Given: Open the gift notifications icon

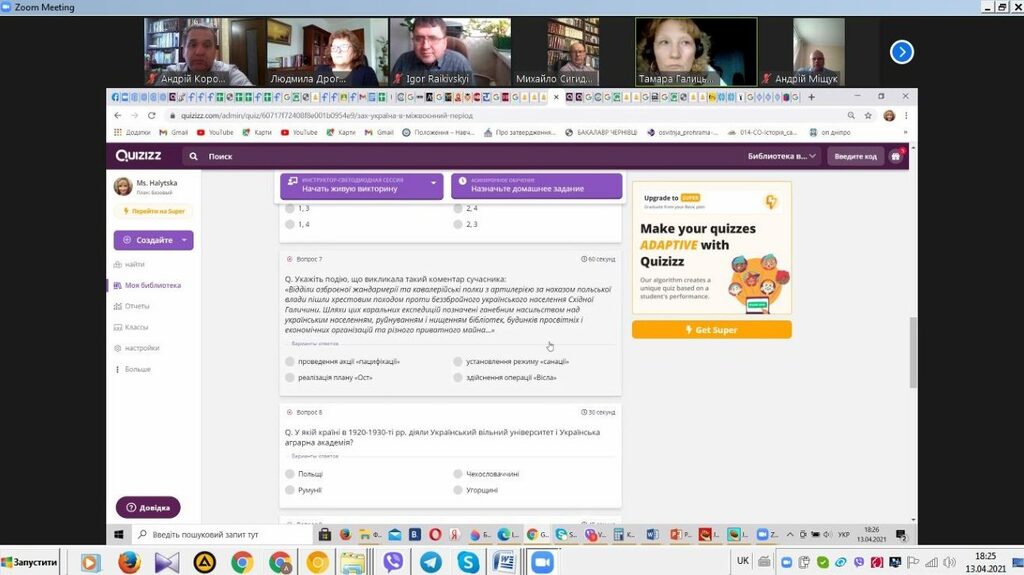Looking at the screenshot, I should click(x=896, y=156).
